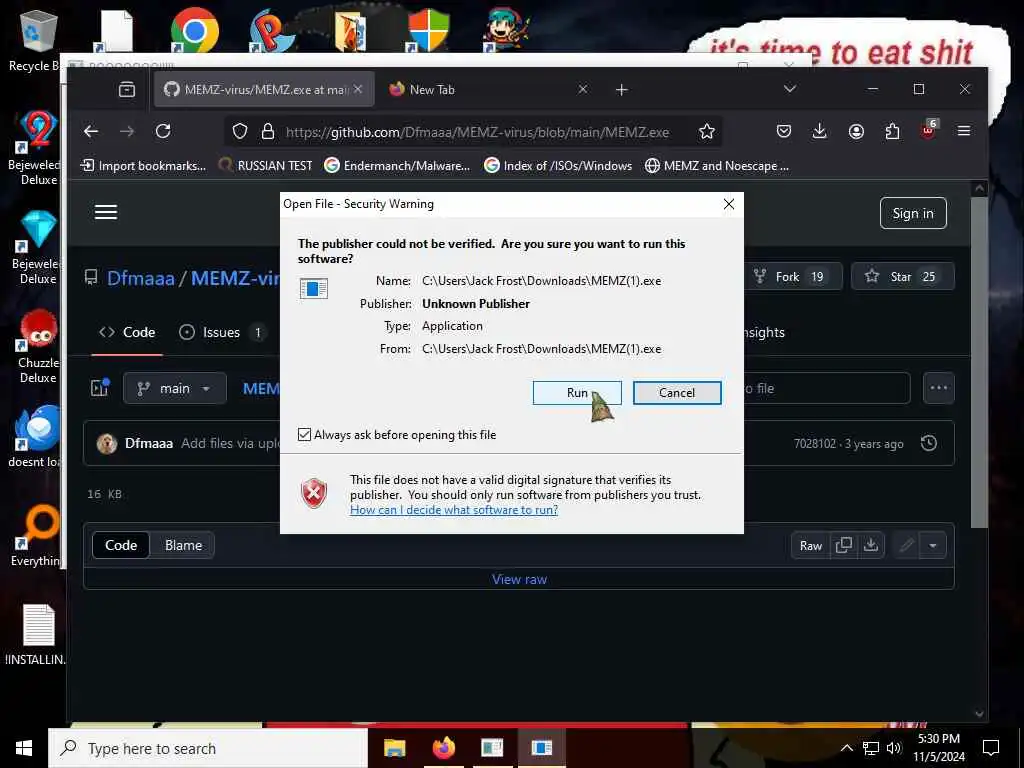Select Google Chrome desktop shortcut
1024x768 pixels.
pyautogui.click(x=195, y=30)
